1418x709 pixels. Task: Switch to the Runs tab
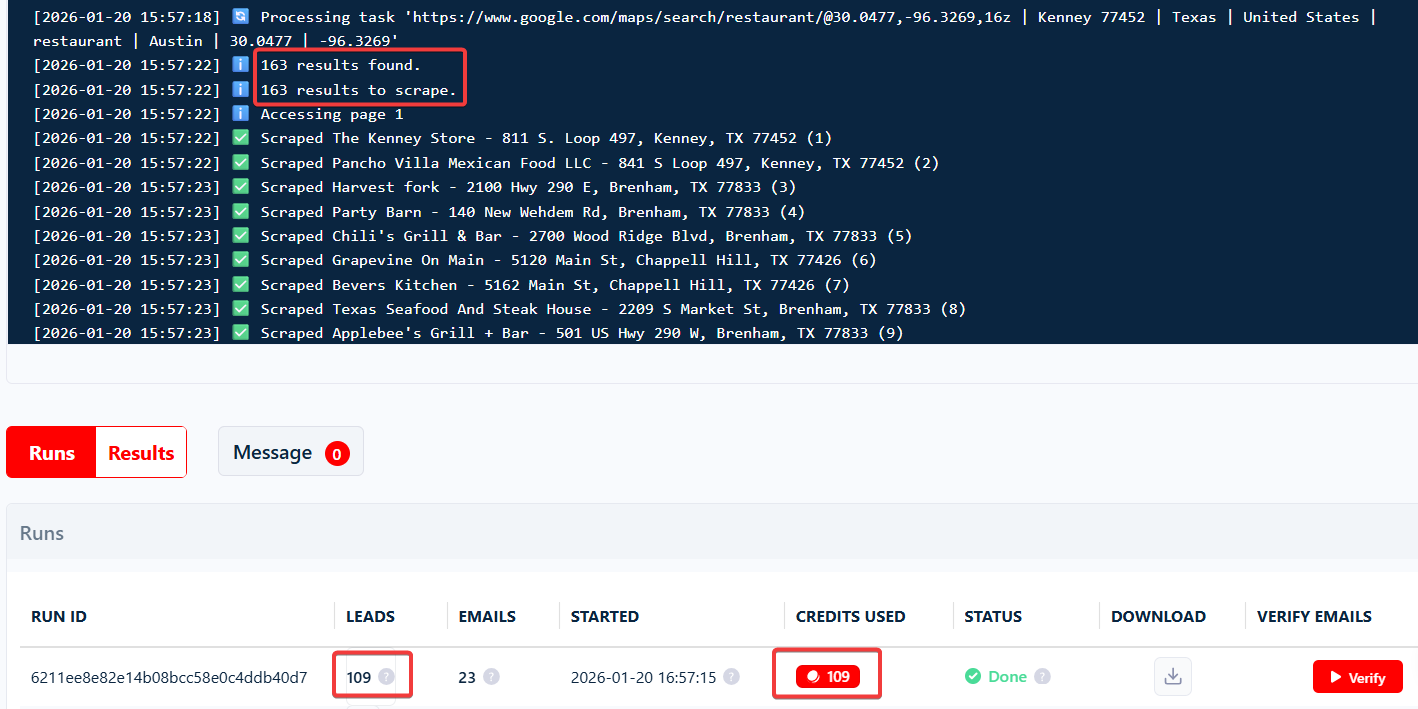tap(52, 453)
